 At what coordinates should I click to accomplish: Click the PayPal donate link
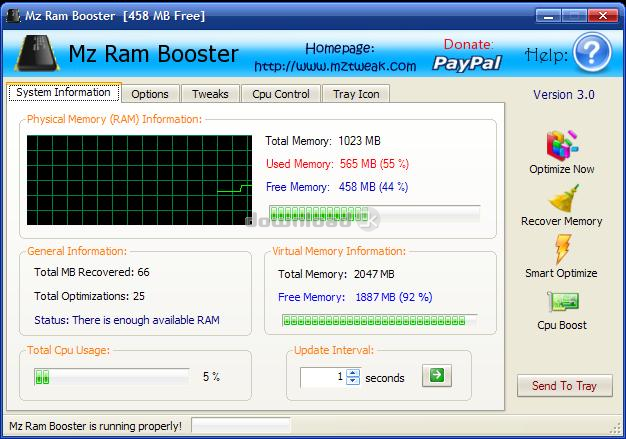click(467, 63)
